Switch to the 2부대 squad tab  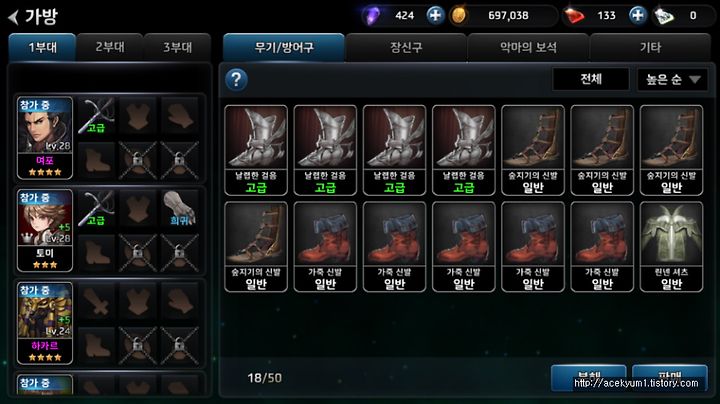(x=110, y=47)
